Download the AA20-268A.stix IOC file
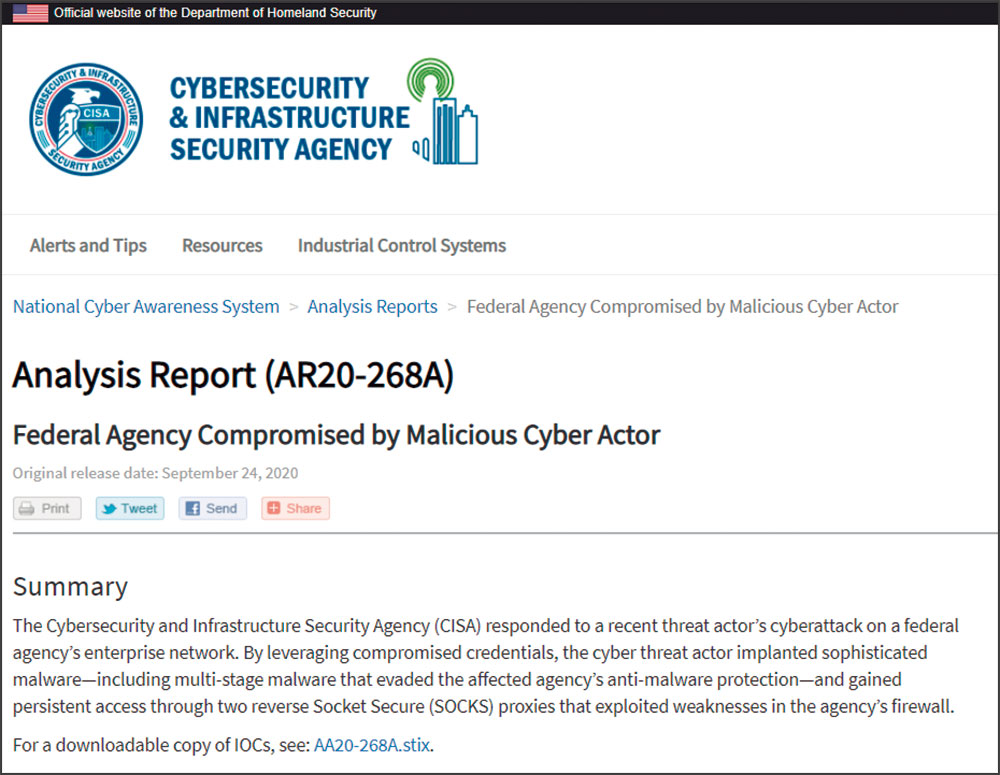 (372, 745)
